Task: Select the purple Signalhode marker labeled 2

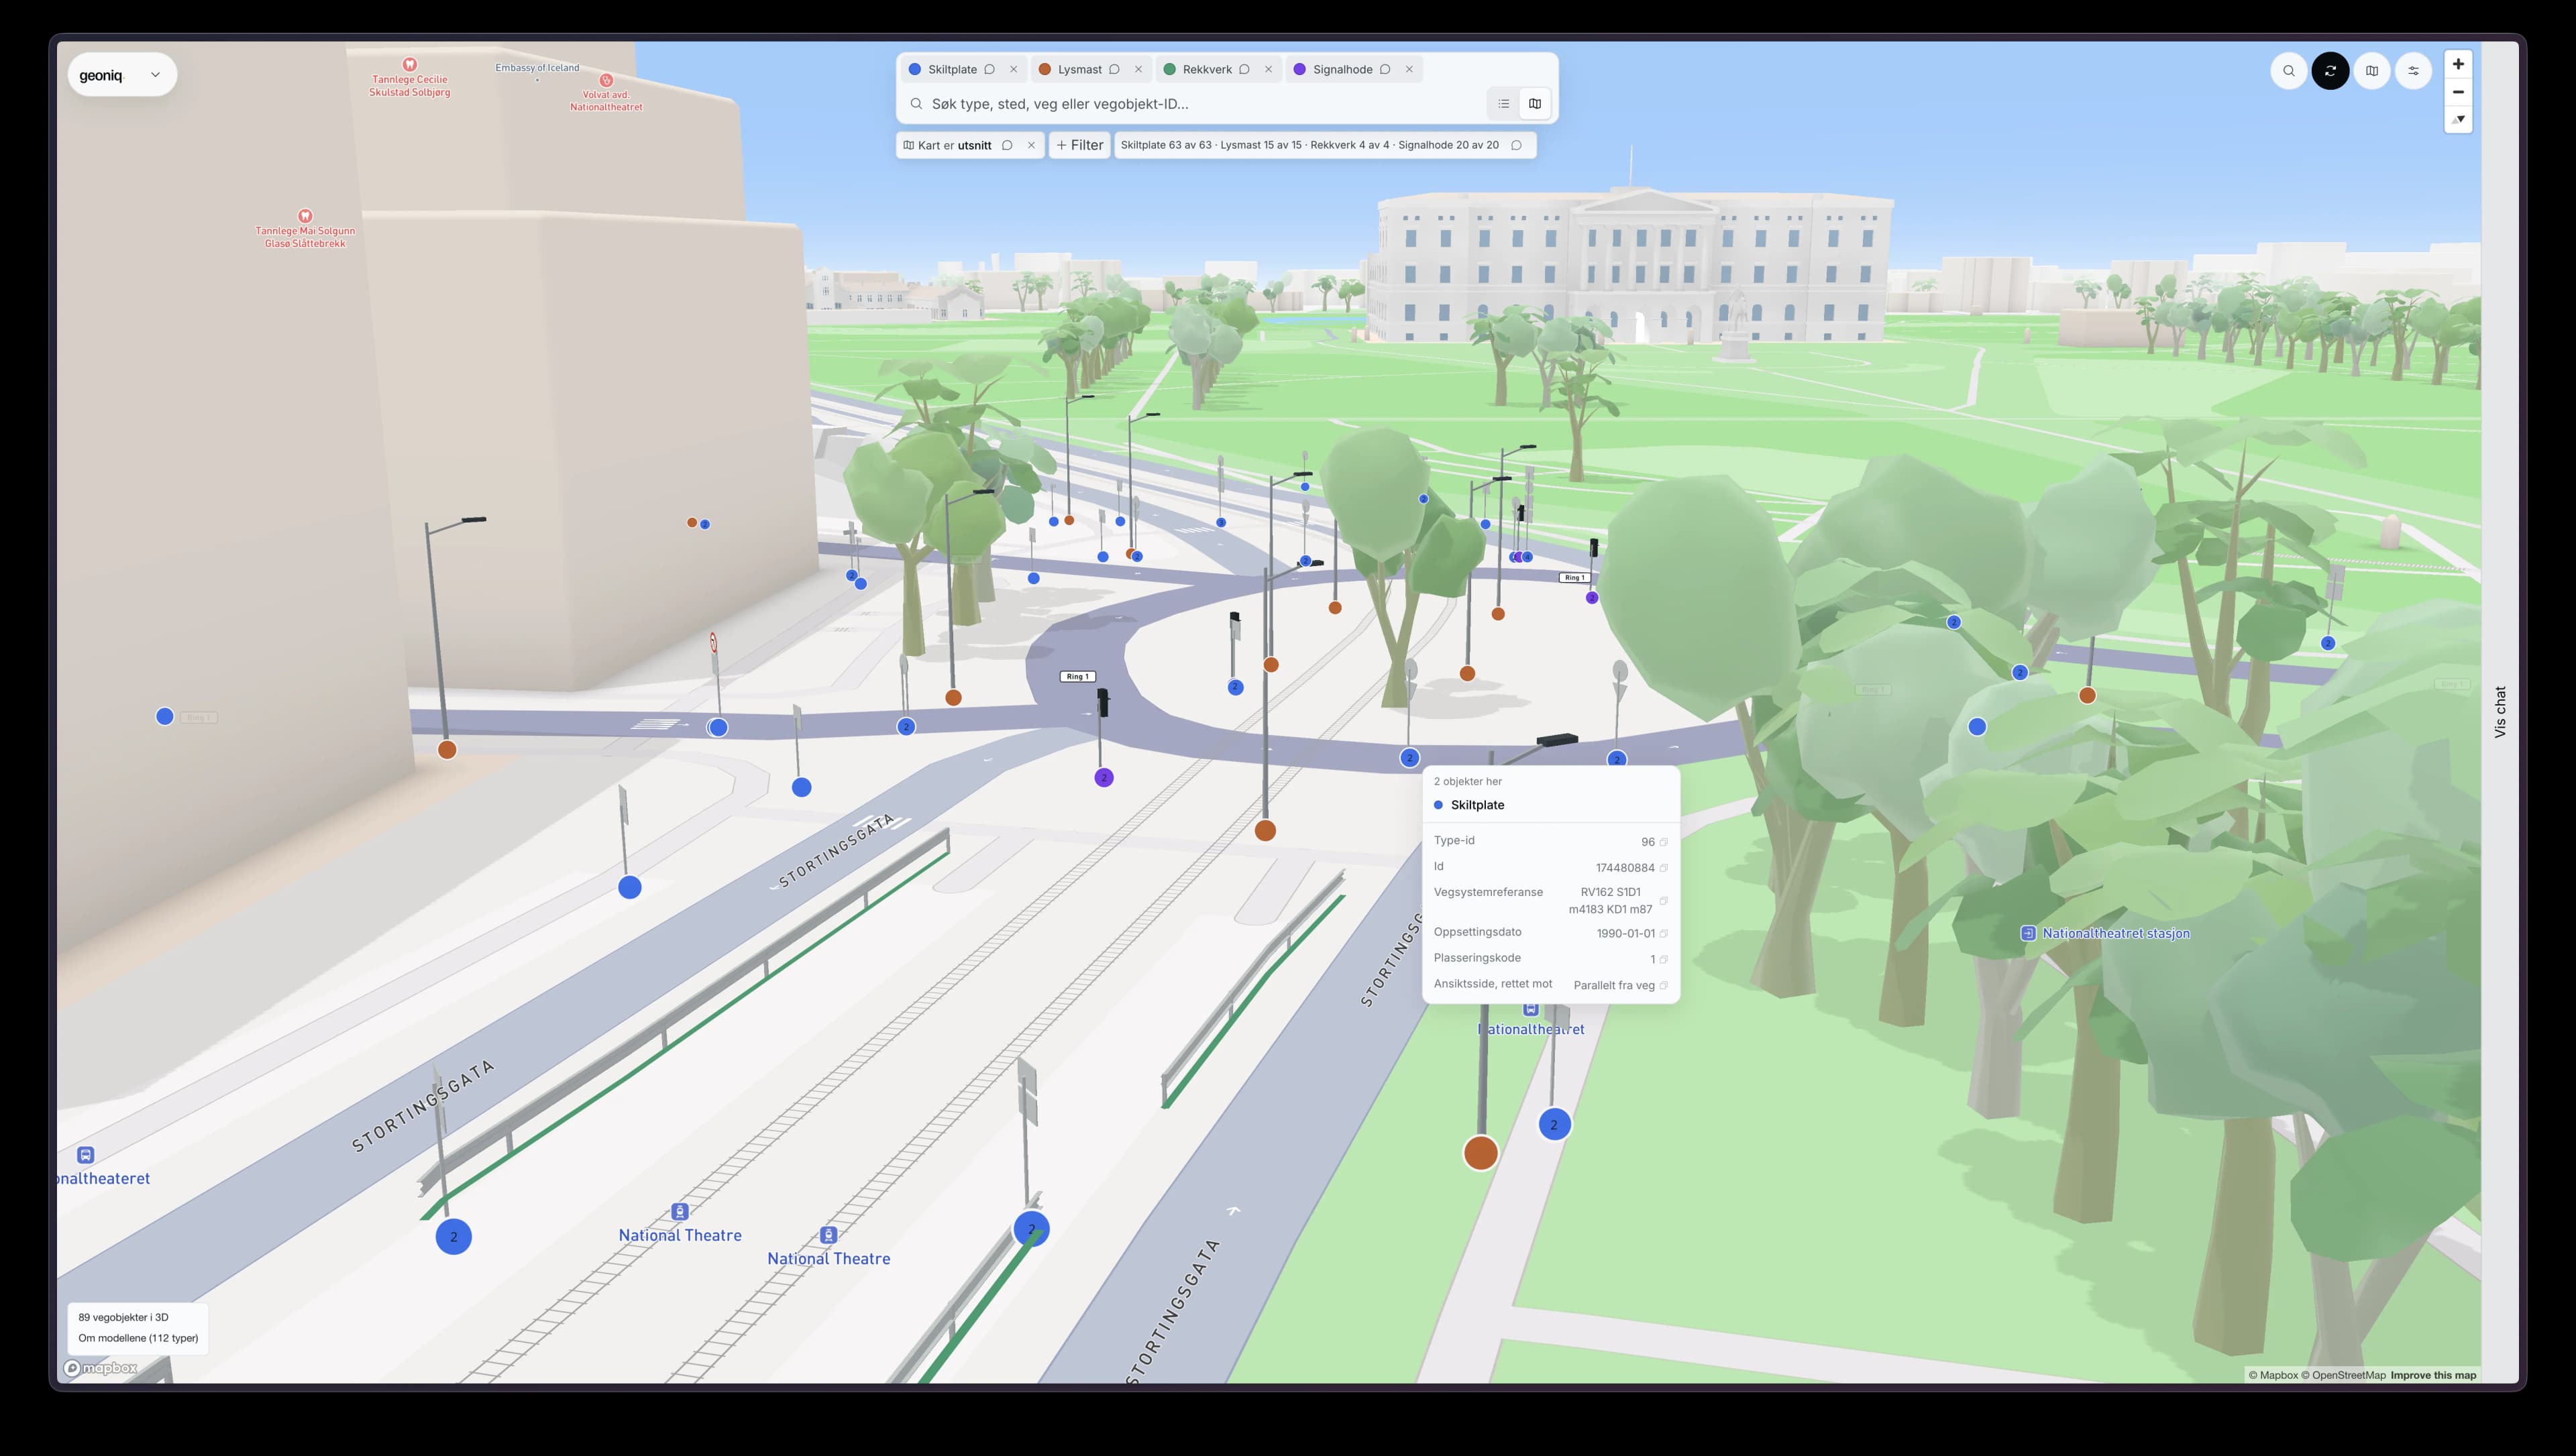Action: (1103, 777)
